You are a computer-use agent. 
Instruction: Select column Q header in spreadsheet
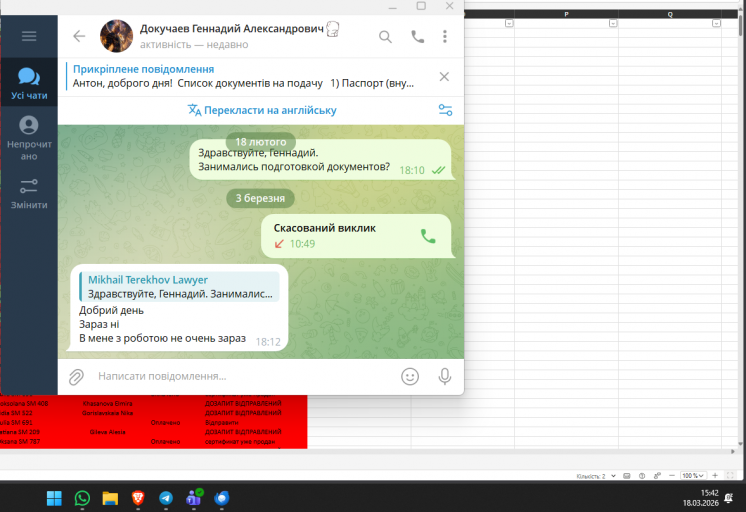coord(670,14)
